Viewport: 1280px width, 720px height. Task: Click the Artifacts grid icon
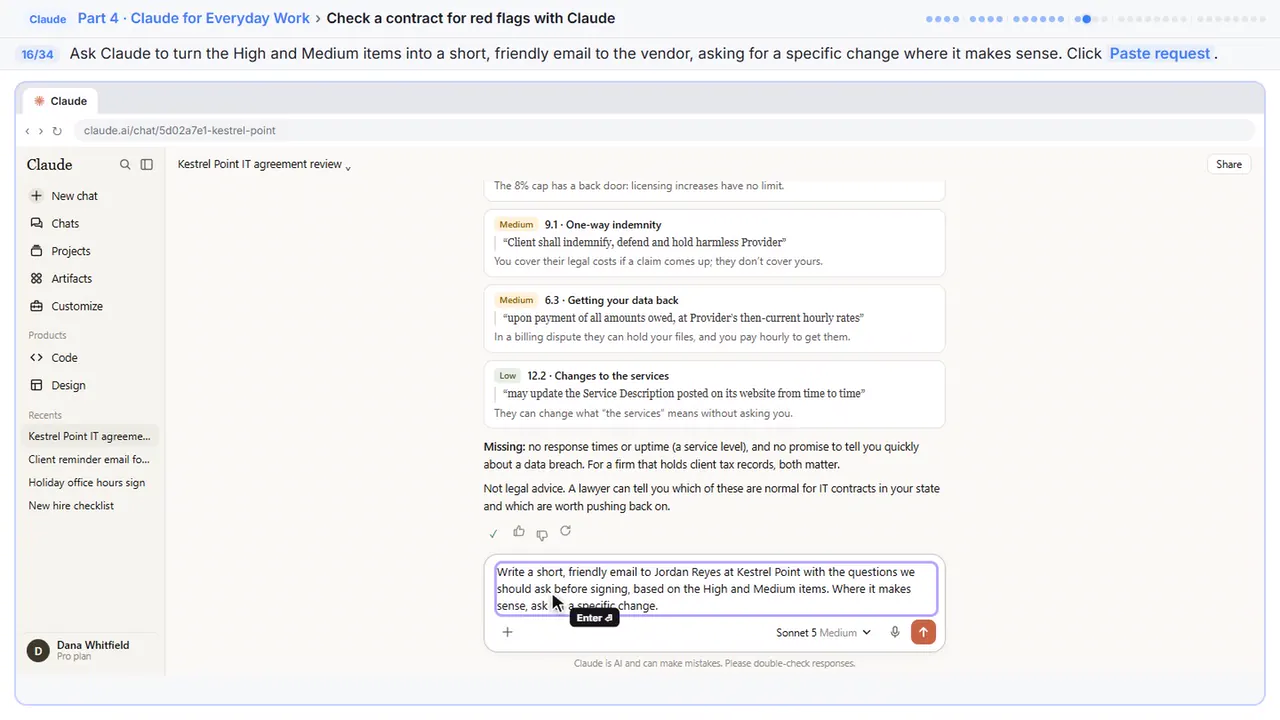click(x=37, y=279)
